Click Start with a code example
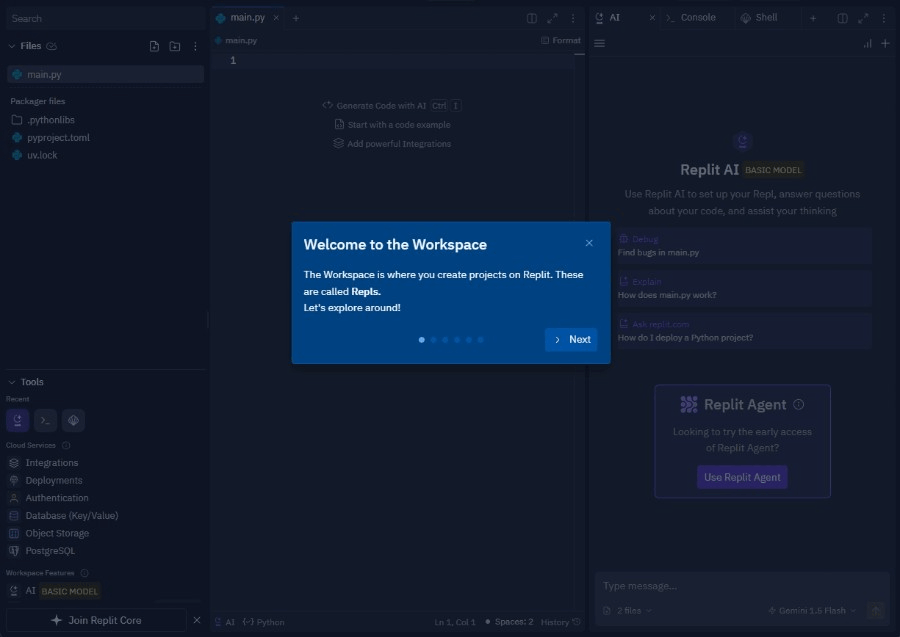The image size is (900, 637). pyautogui.click(x=393, y=125)
